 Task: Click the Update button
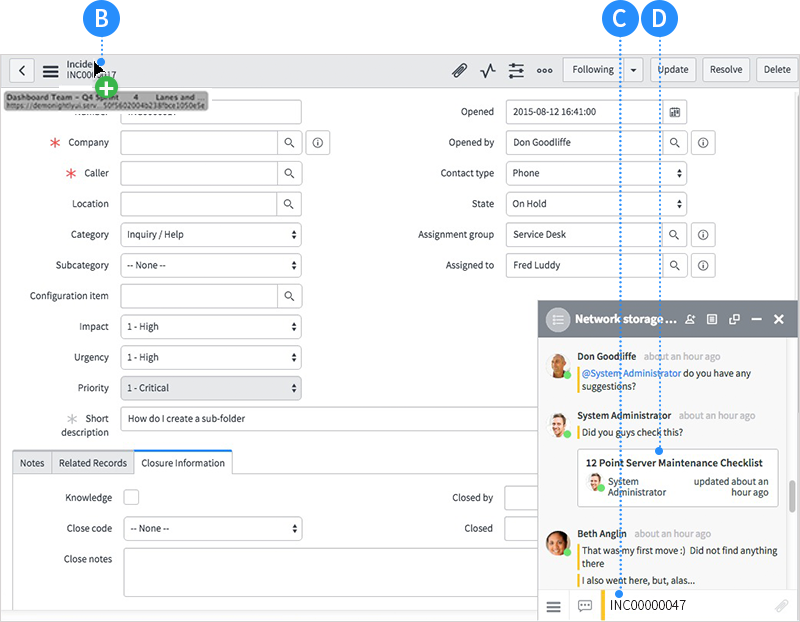point(672,70)
